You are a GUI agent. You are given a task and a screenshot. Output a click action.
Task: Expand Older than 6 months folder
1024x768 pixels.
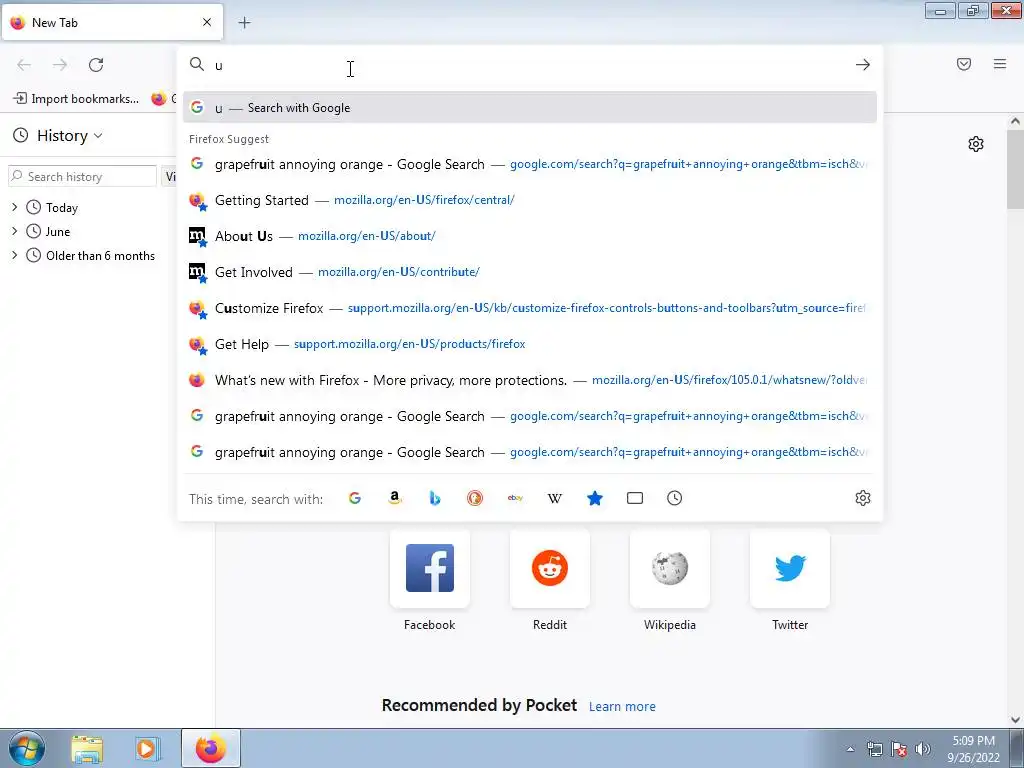point(14,255)
